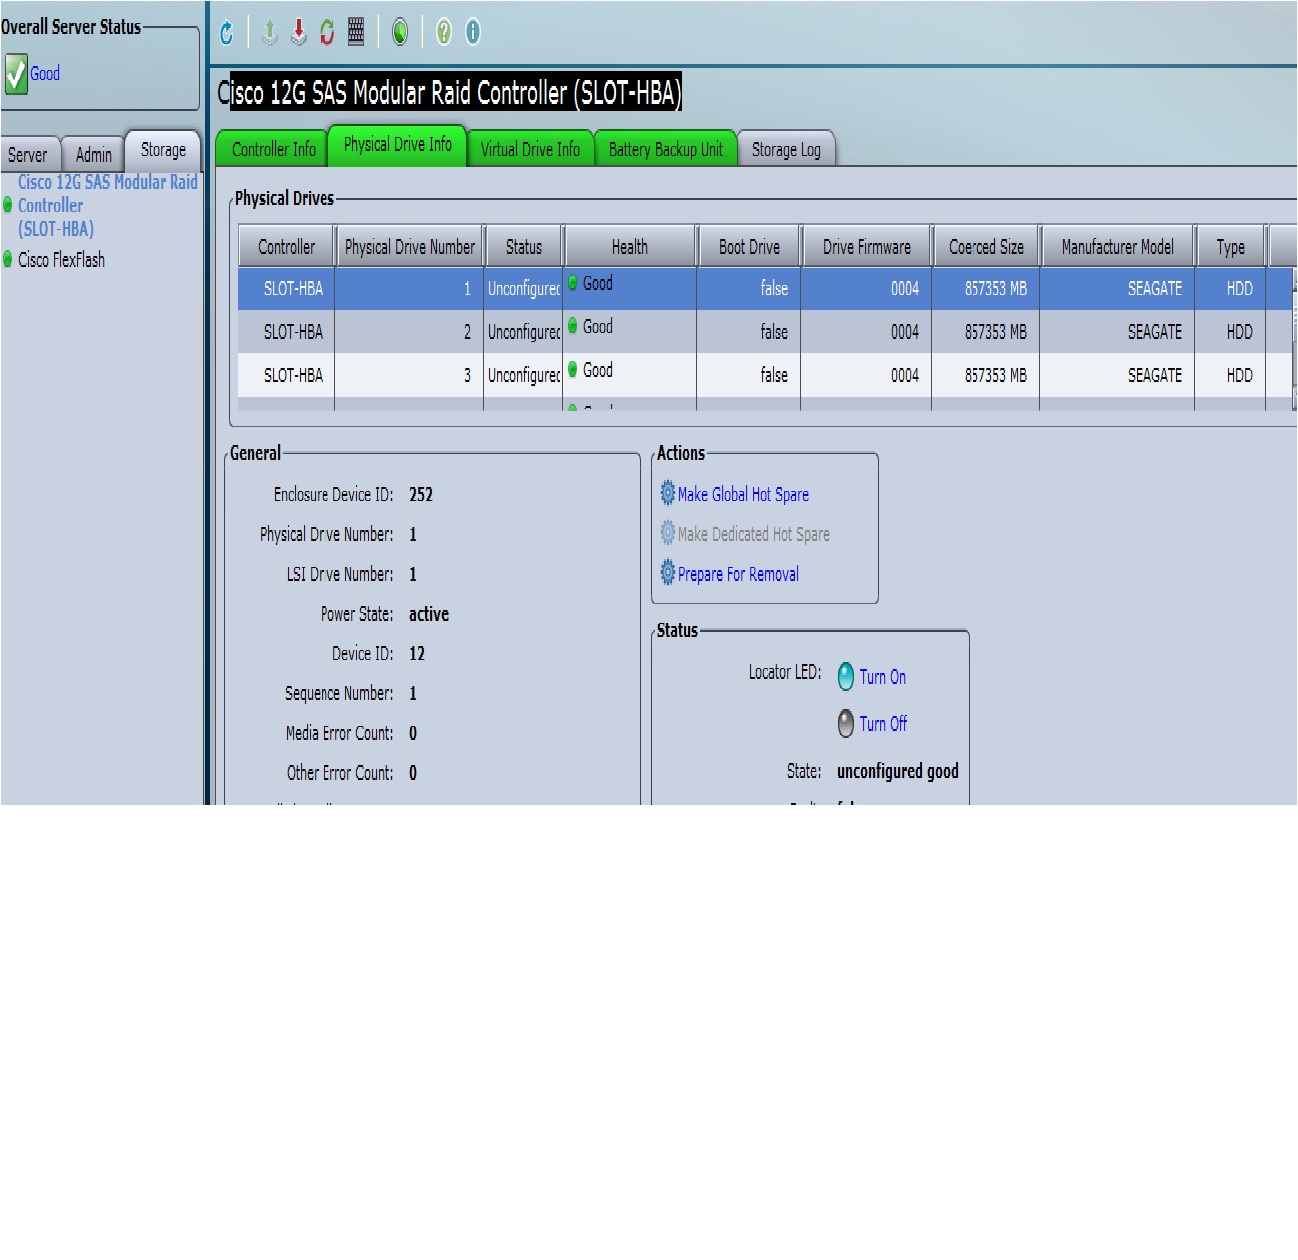Select physical drive number 2 cell
This screenshot has width=1298, height=1260.
click(409, 332)
